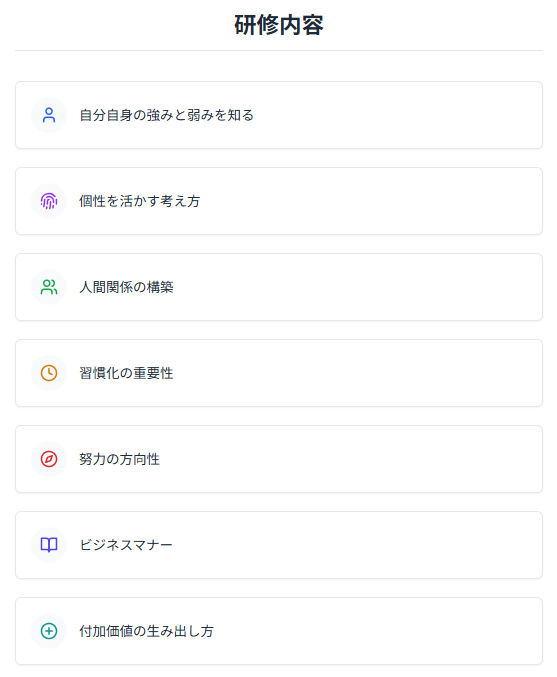Click empty area of the 人間関係の構築 card
The width and height of the screenshot is (557, 677).
coord(354,287)
